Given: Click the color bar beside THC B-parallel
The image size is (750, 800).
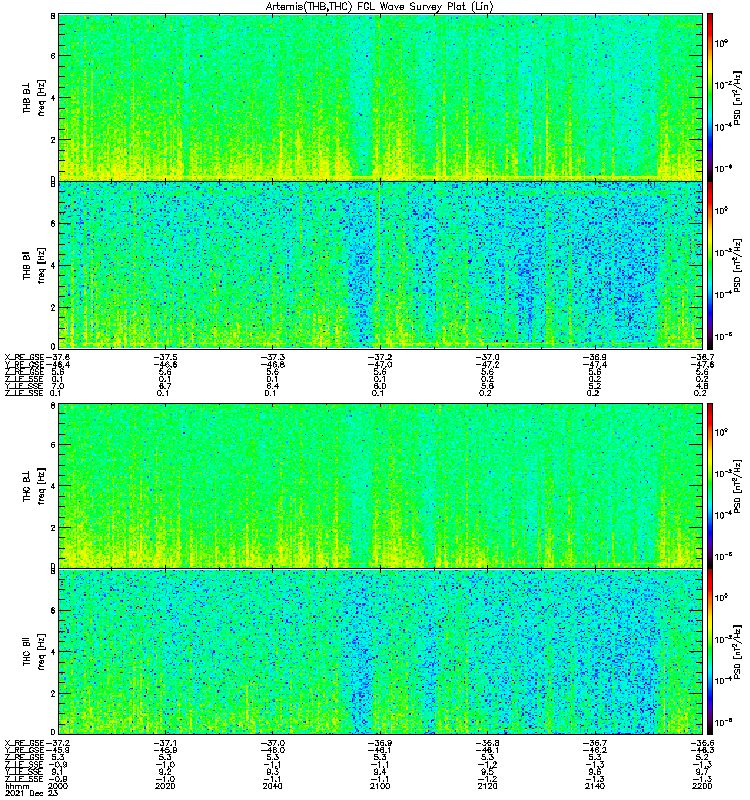Looking at the screenshot, I should coord(710,652).
